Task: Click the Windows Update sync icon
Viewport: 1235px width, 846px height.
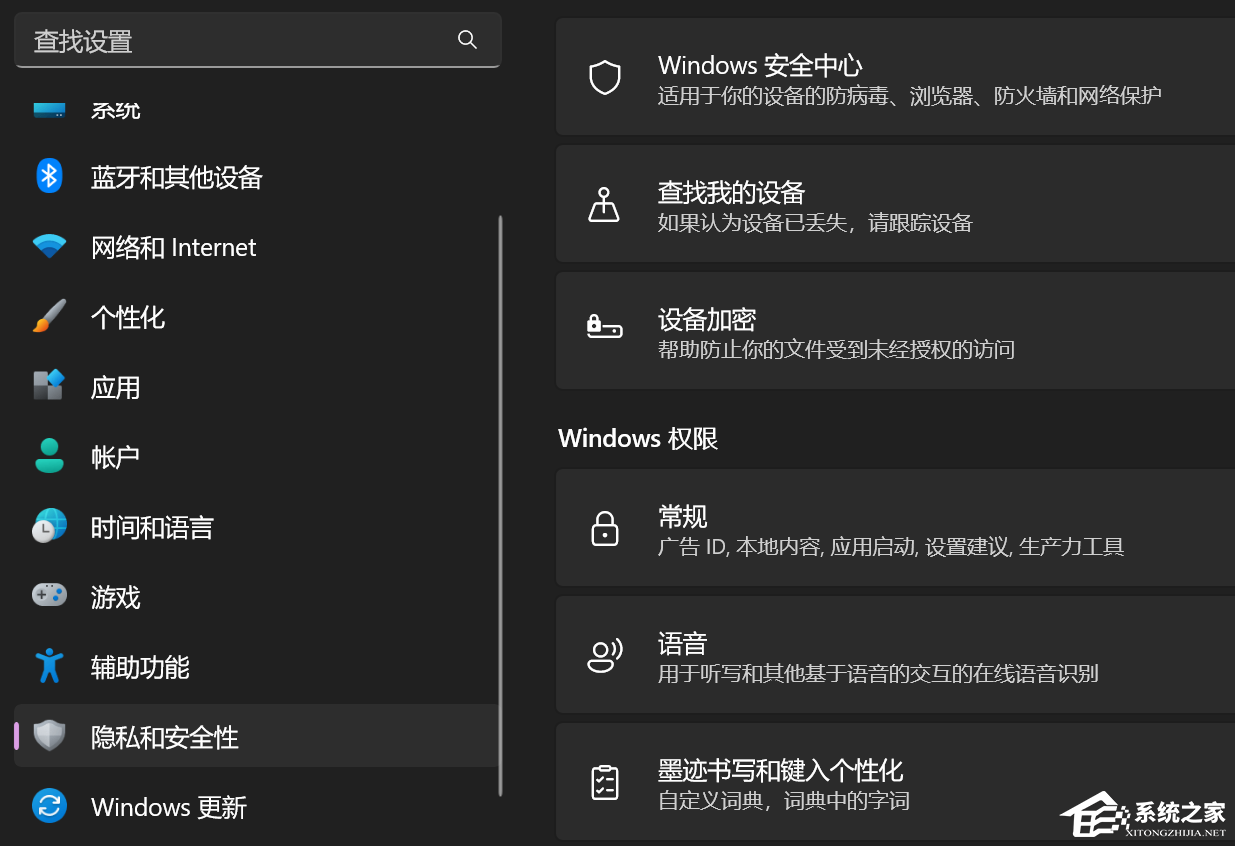Action: click(x=49, y=806)
